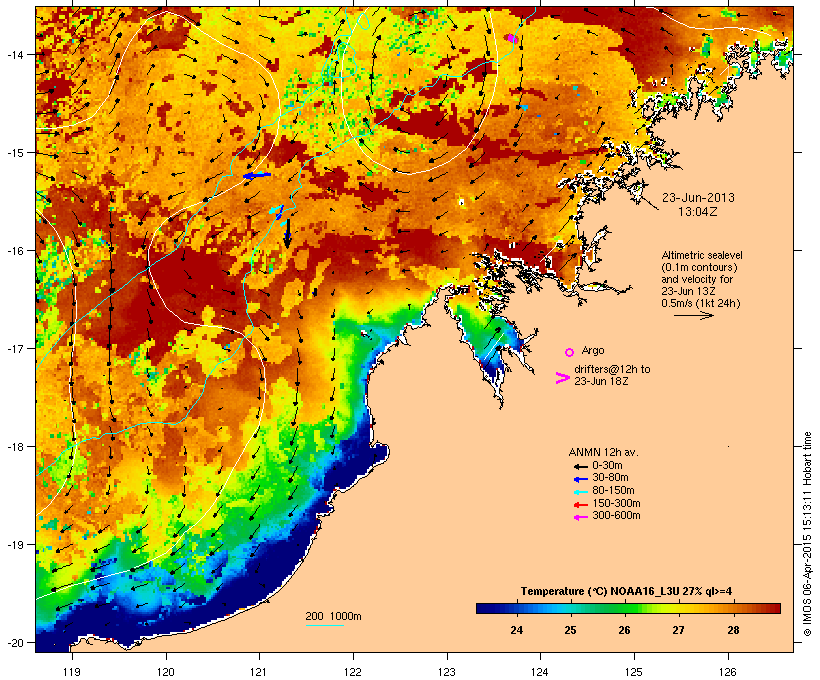
Task: Click the Argo legend label
Action: pos(593,350)
